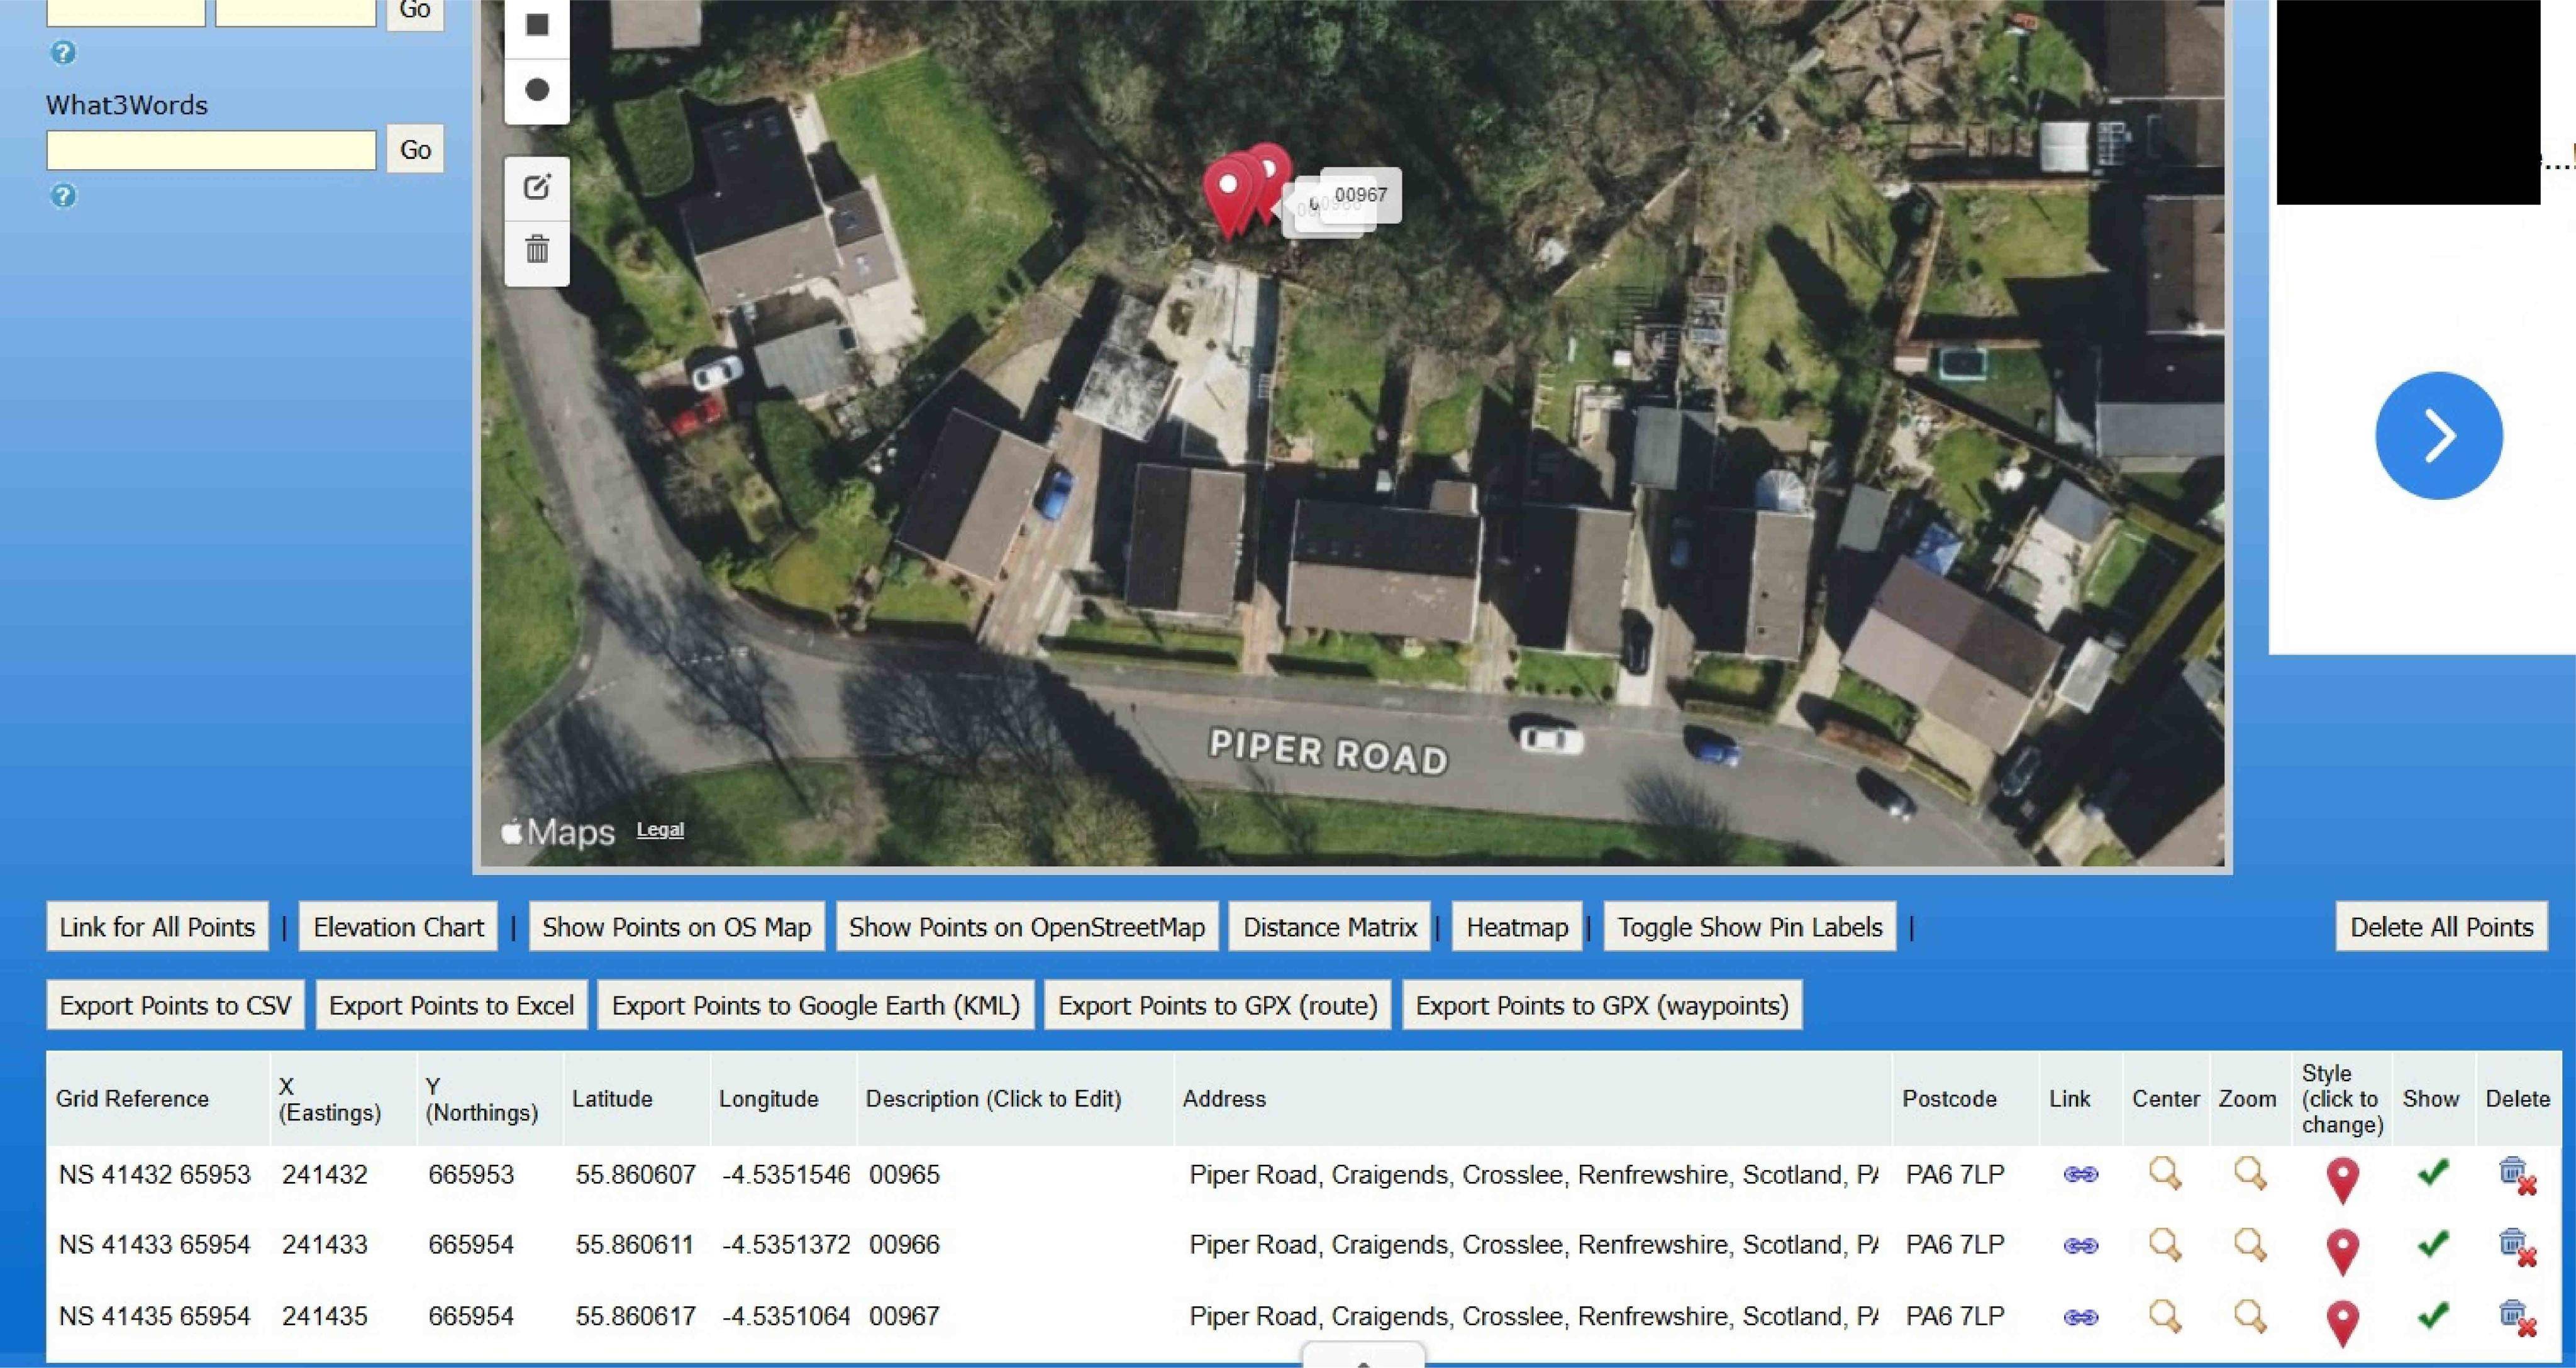Toggle show checkmark for point 00967
This screenshot has width=2576, height=1368.
[2432, 1315]
